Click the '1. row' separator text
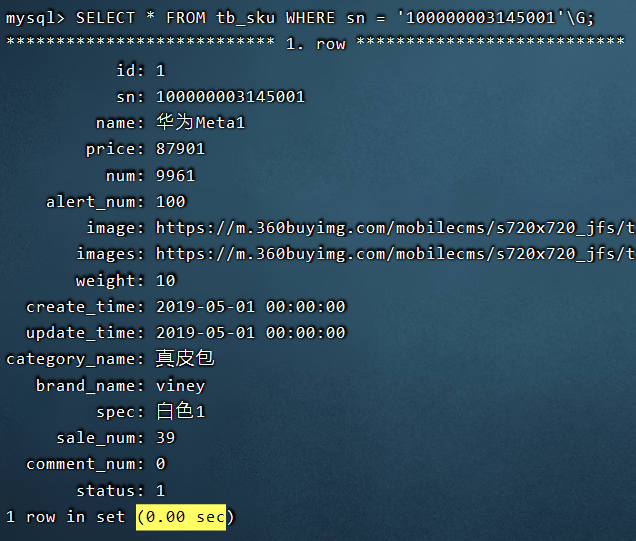This screenshot has height=541, width=636. 316,43
